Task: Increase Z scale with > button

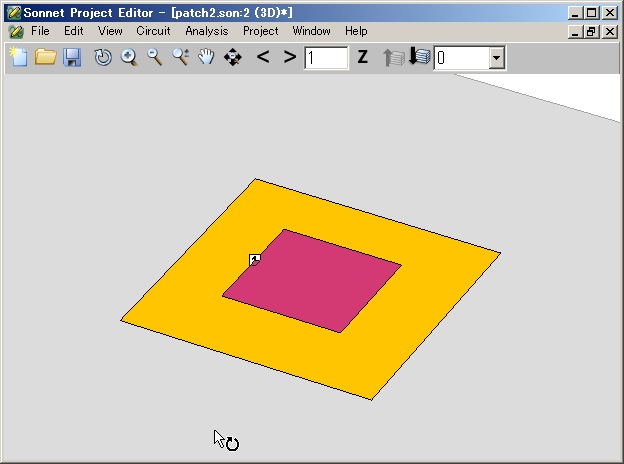Action: (x=290, y=57)
